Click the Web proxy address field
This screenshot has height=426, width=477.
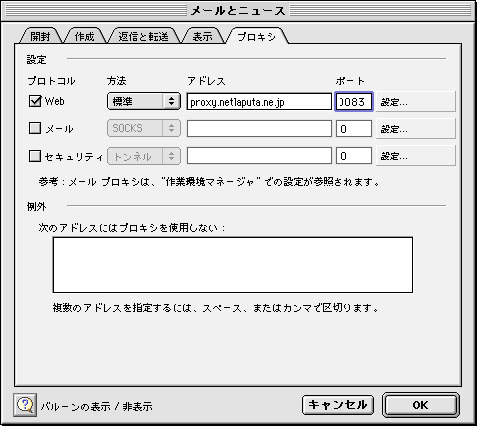[x=259, y=102]
